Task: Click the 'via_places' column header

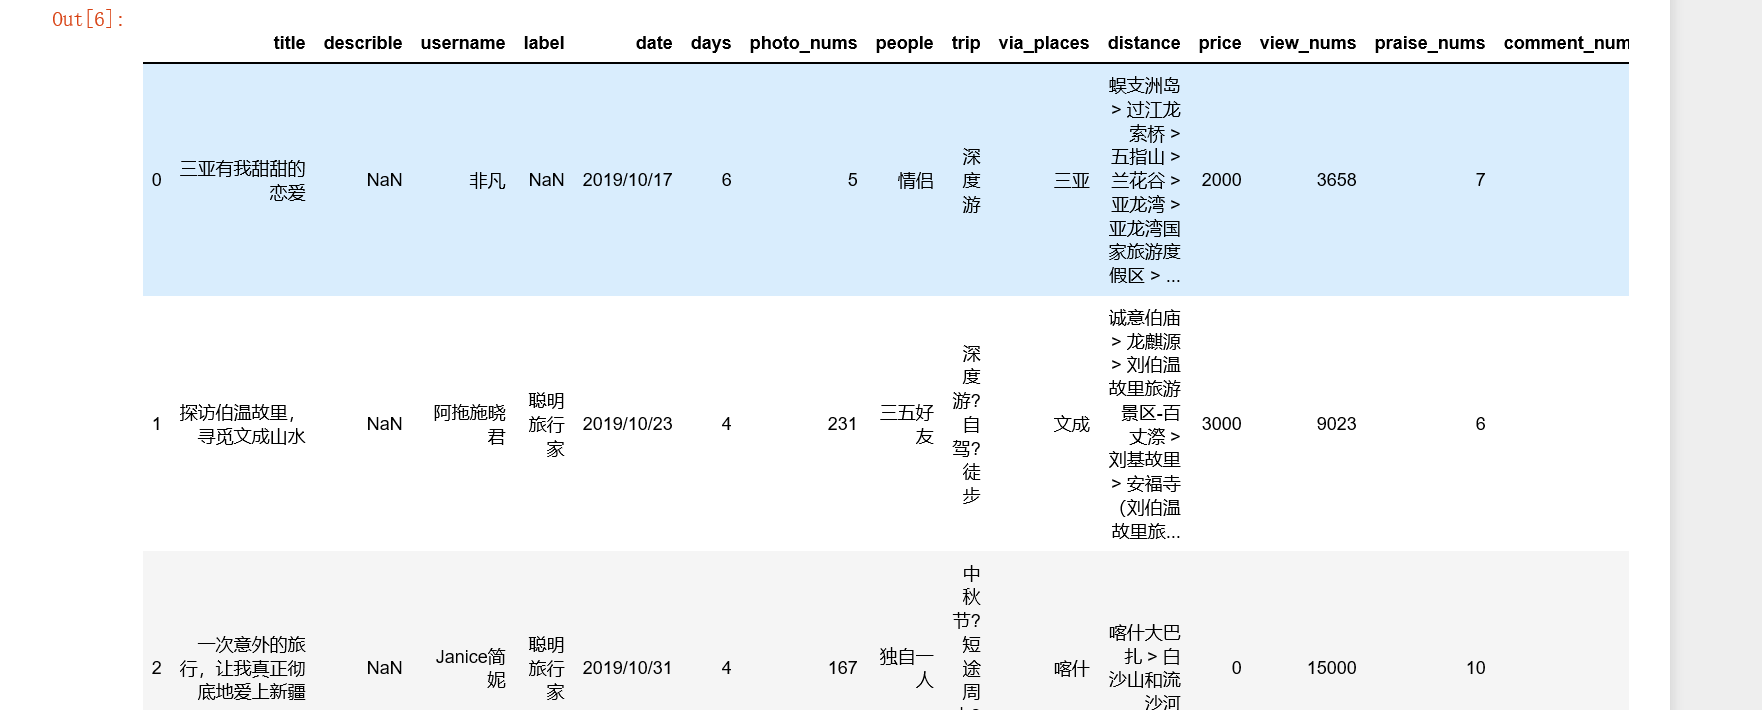Action: click(1044, 43)
